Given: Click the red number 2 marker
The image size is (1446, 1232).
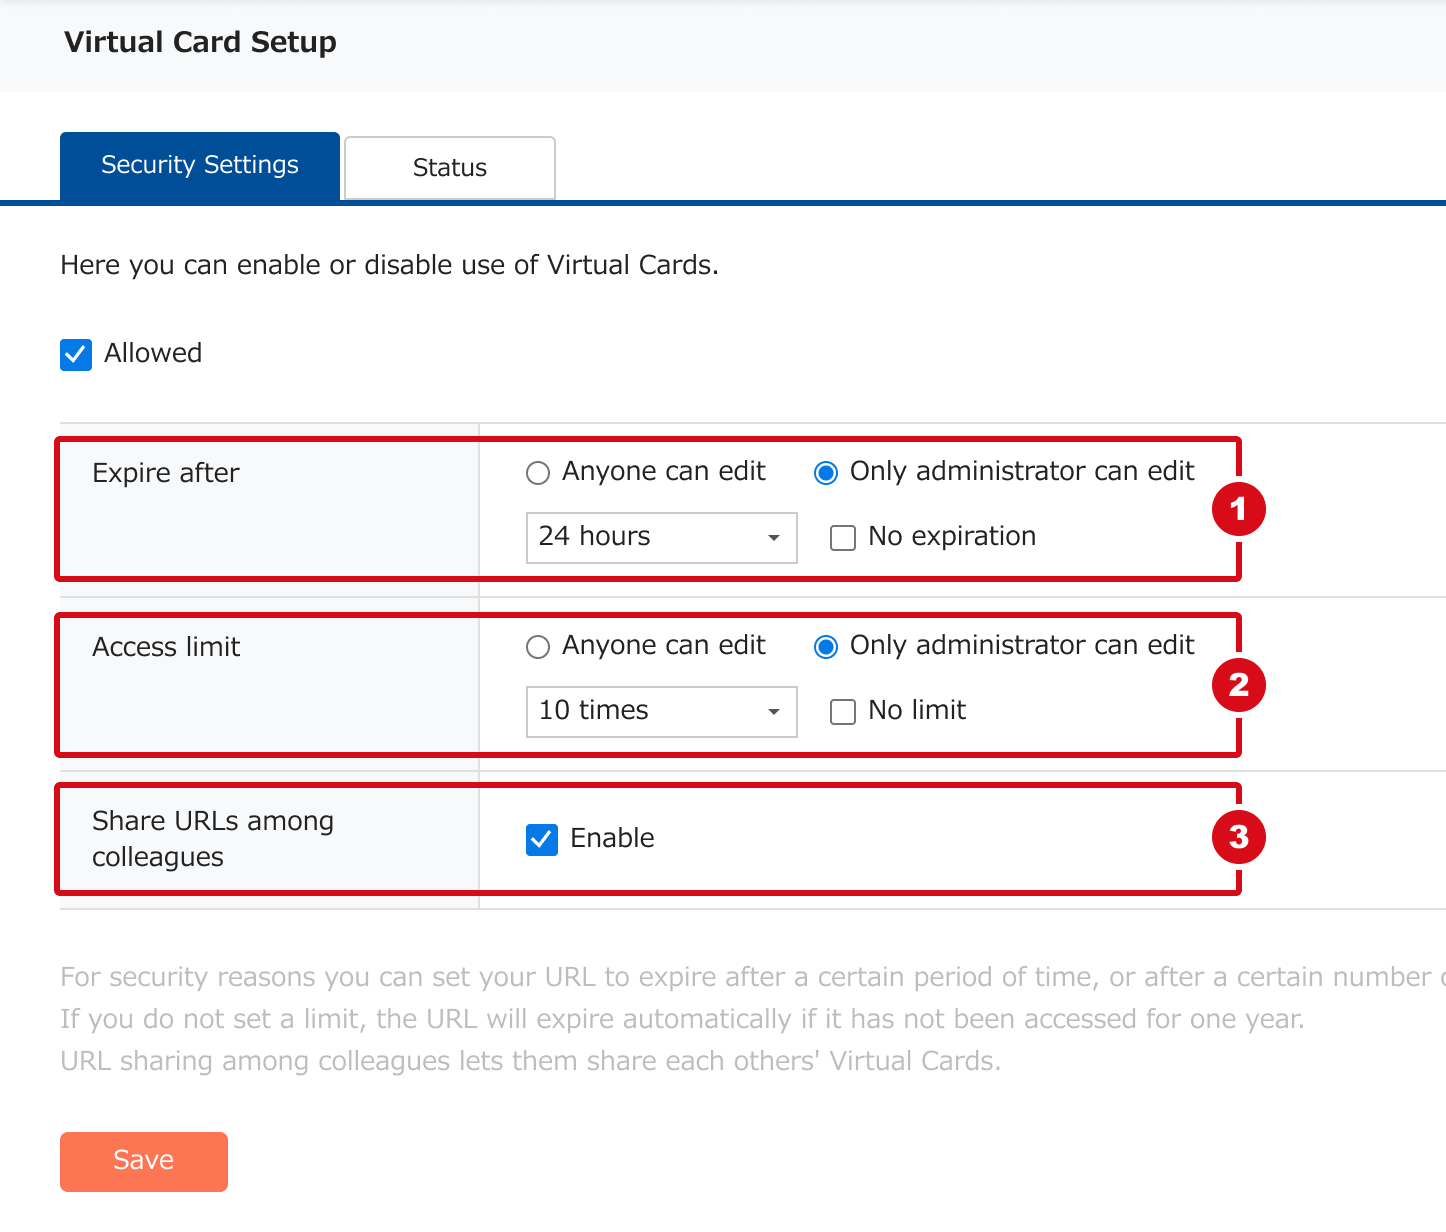Looking at the screenshot, I should point(1239,685).
